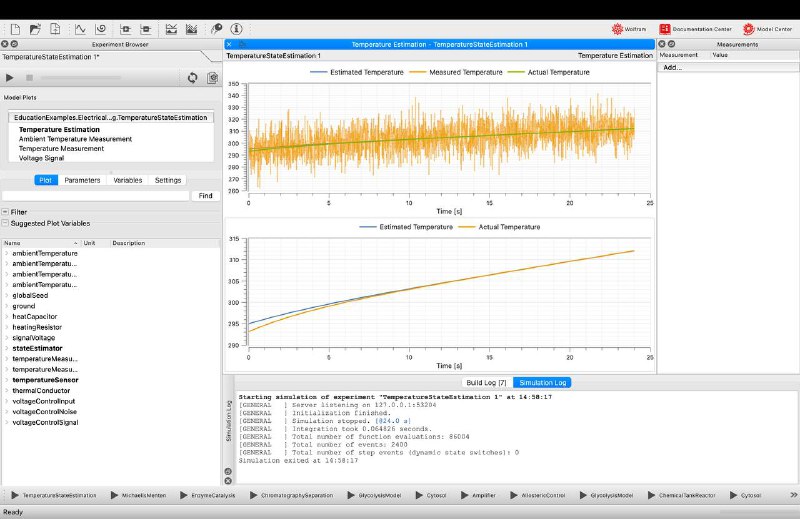Click the variable search input field
This screenshot has height=519, width=800.
point(95,195)
